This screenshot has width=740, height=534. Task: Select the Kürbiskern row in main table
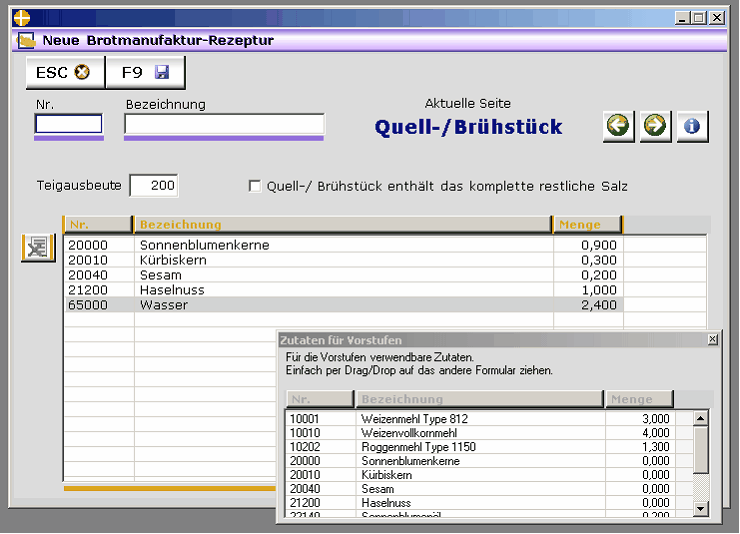point(344,260)
